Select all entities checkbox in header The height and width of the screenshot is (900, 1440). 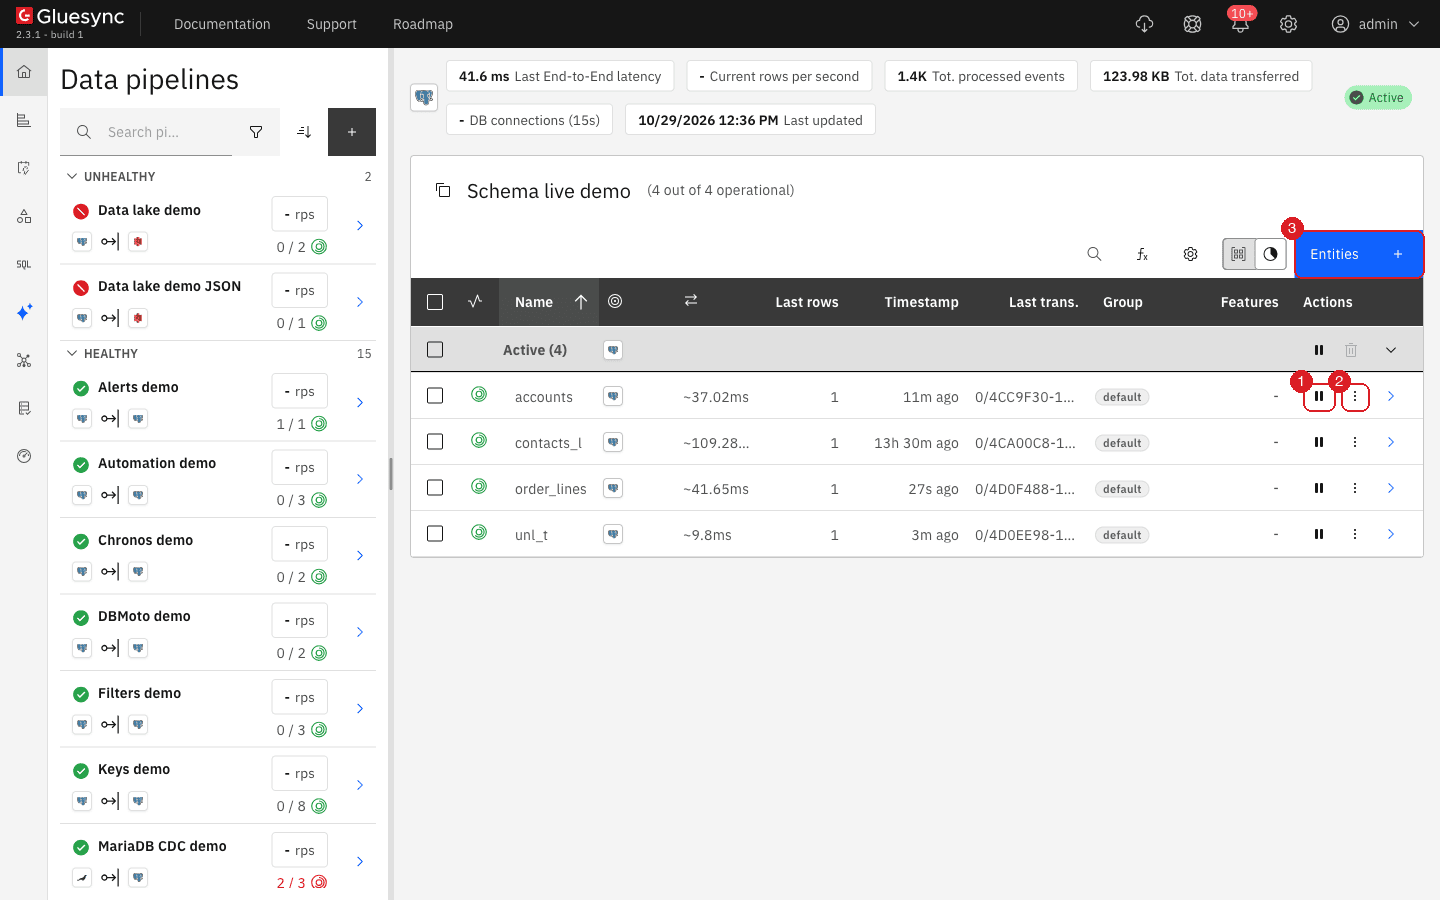(435, 302)
